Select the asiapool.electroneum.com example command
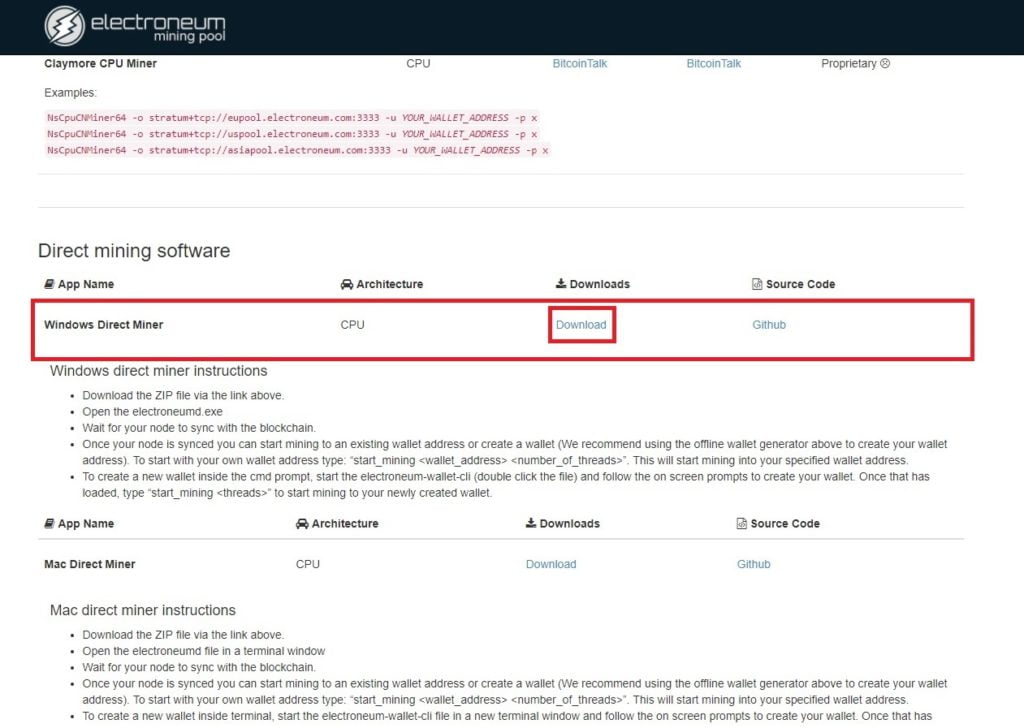The height and width of the screenshot is (728, 1024). pos(298,150)
